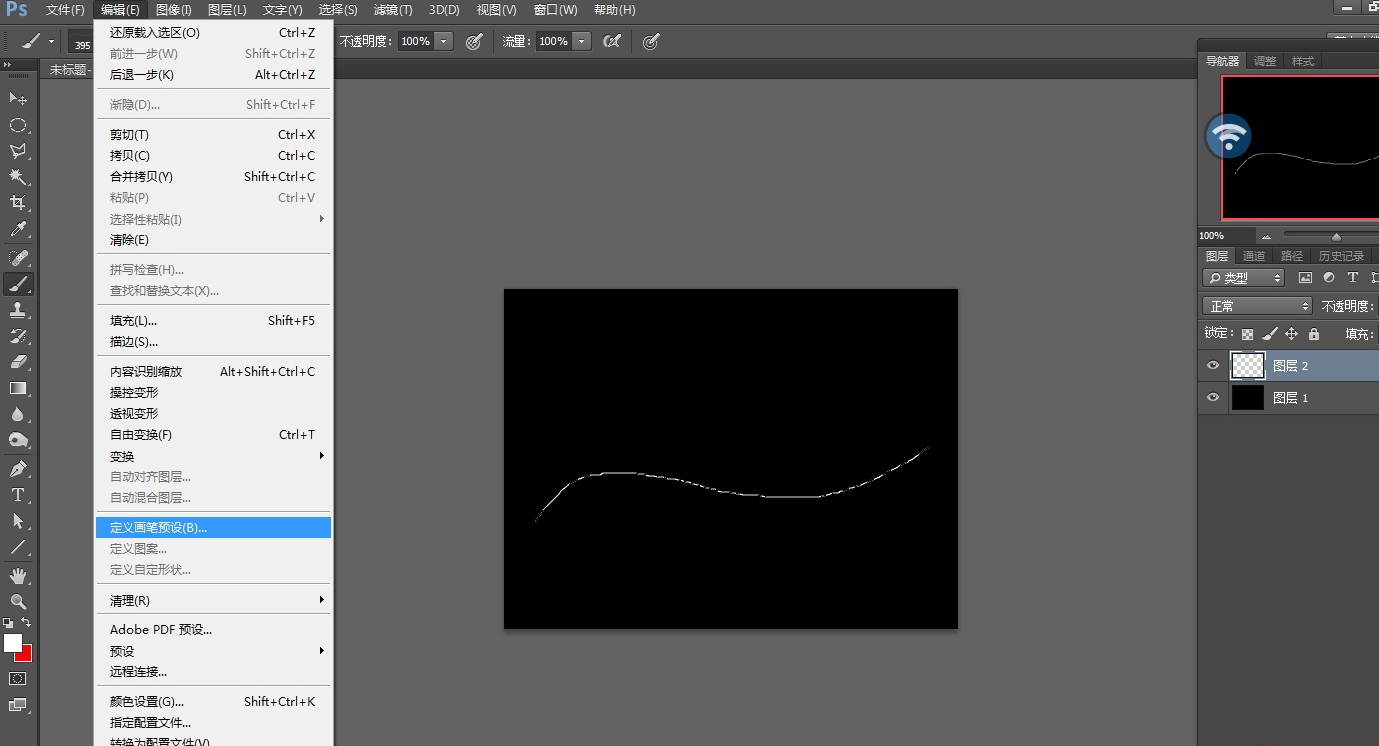Open the layer filter 类型 dropdown

coord(1244,278)
